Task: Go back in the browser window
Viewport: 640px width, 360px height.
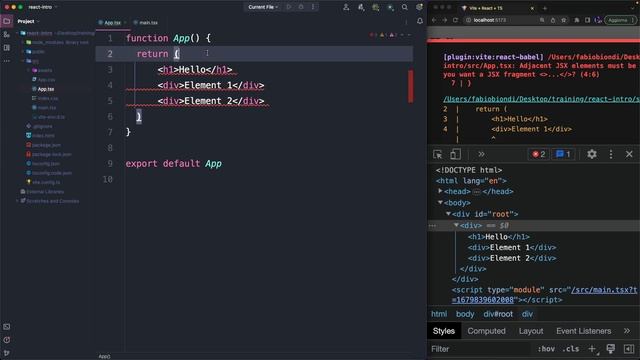Action: (x=434, y=20)
